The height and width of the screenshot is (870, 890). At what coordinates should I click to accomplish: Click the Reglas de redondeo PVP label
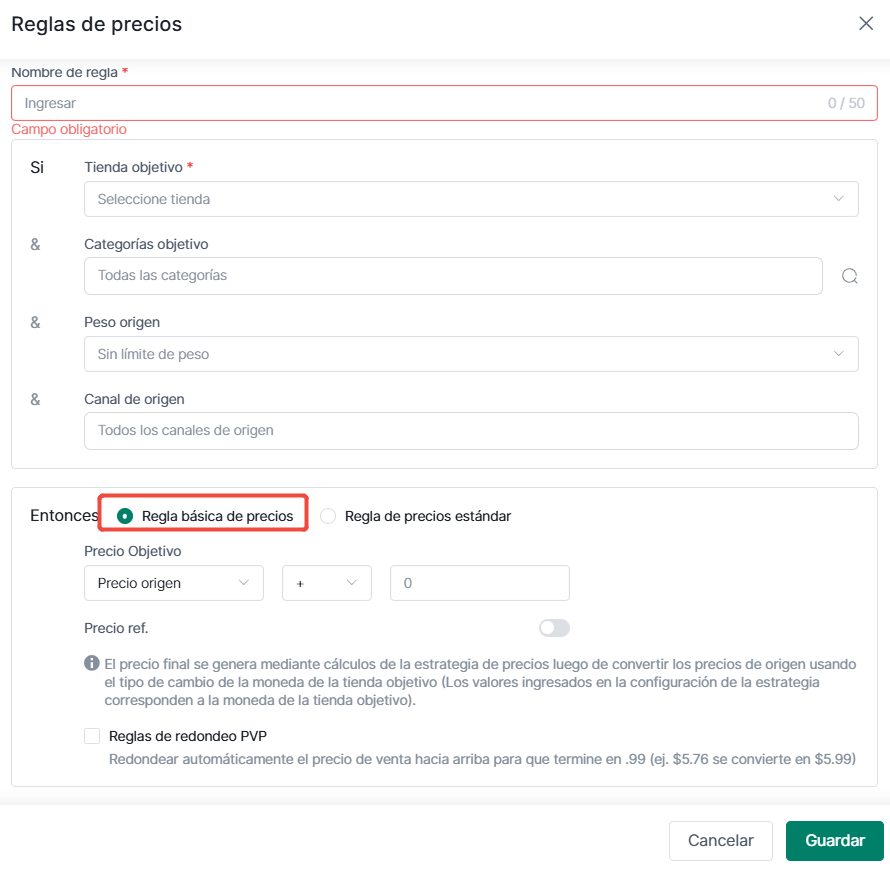coord(188,736)
